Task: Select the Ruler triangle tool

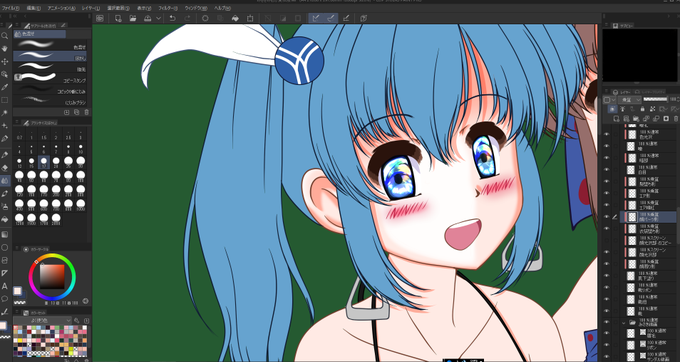Action: tap(5, 273)
